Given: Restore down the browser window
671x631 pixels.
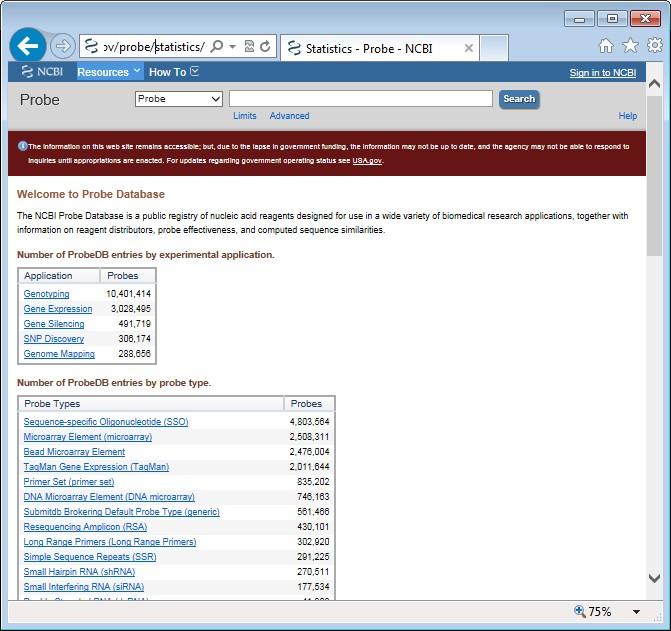Looking at the screenshot, I should [612, 19].
